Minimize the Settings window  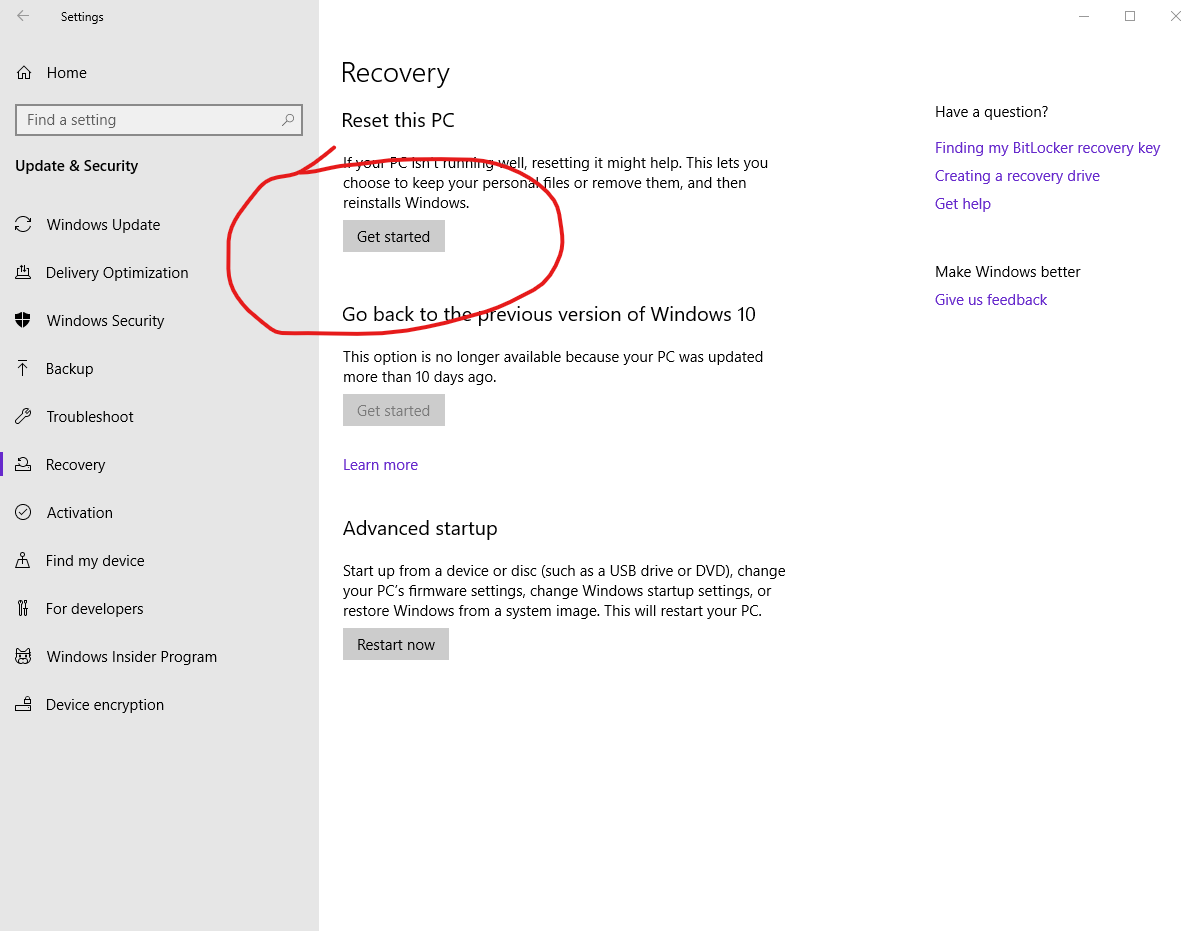[1083, 16]
